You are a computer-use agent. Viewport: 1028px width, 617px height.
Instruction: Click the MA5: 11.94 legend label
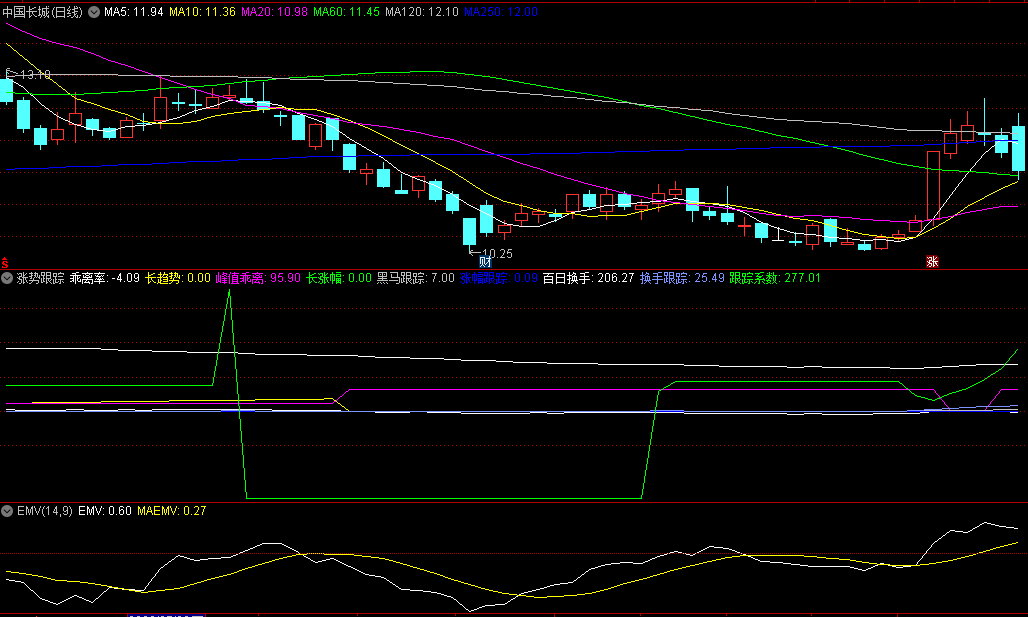pyautogui.click(x=134, y=12)
